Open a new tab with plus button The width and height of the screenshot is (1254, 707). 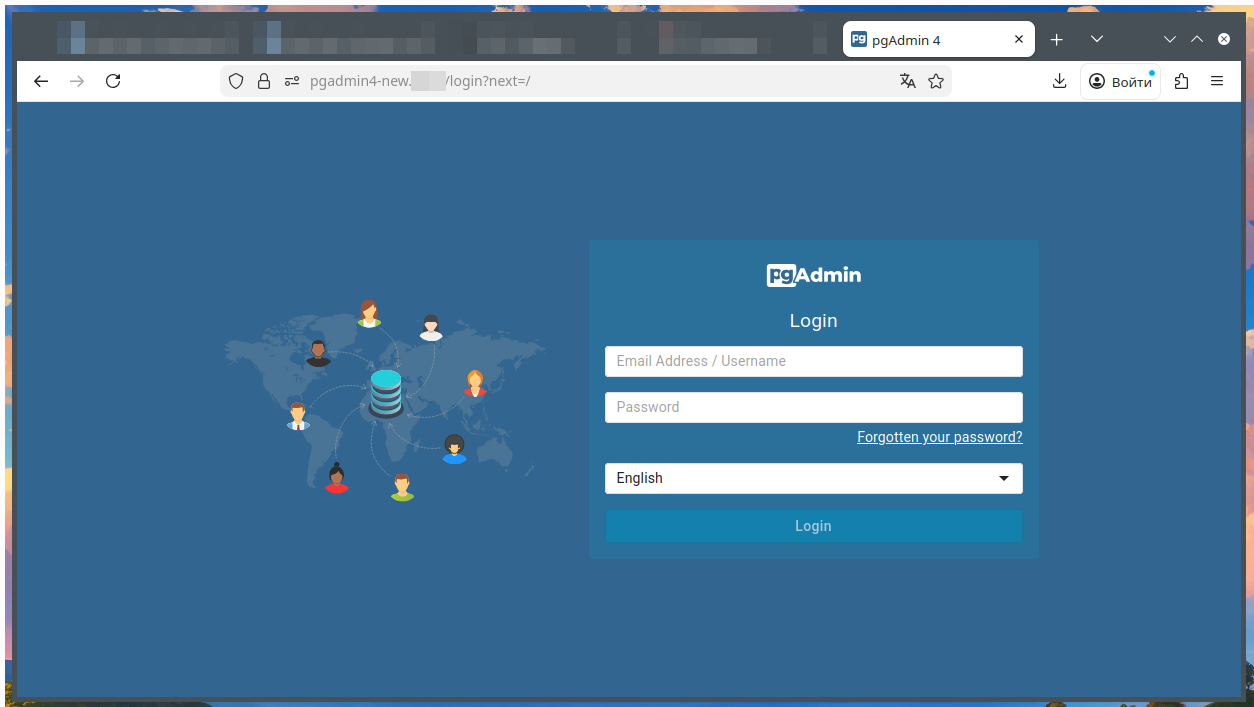point(1057,39)
